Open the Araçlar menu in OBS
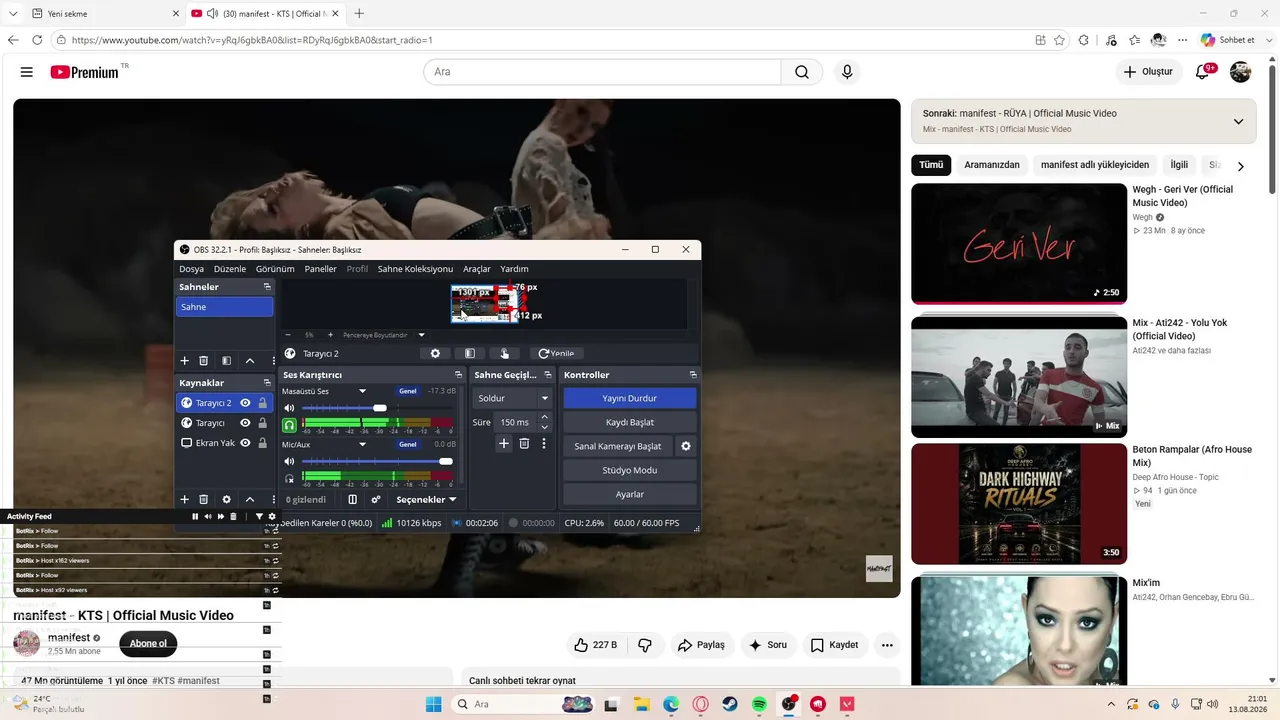Image resolution: width=1280 pixels, height=720 pixels. coord(477,269)
